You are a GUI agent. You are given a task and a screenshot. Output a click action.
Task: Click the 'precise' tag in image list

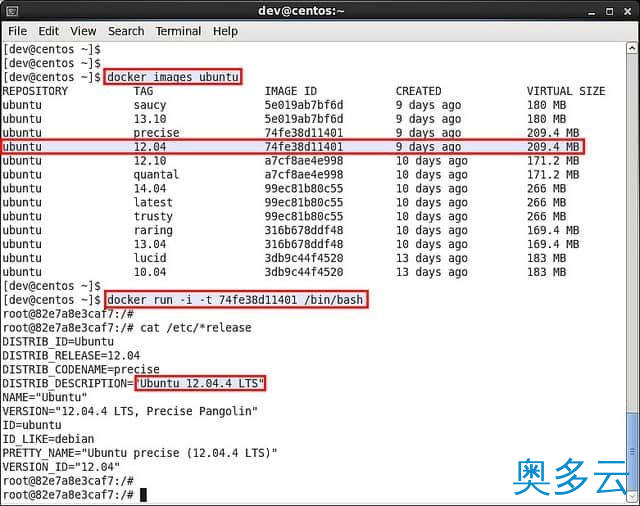pyautogui.click(x=156, y=133)
